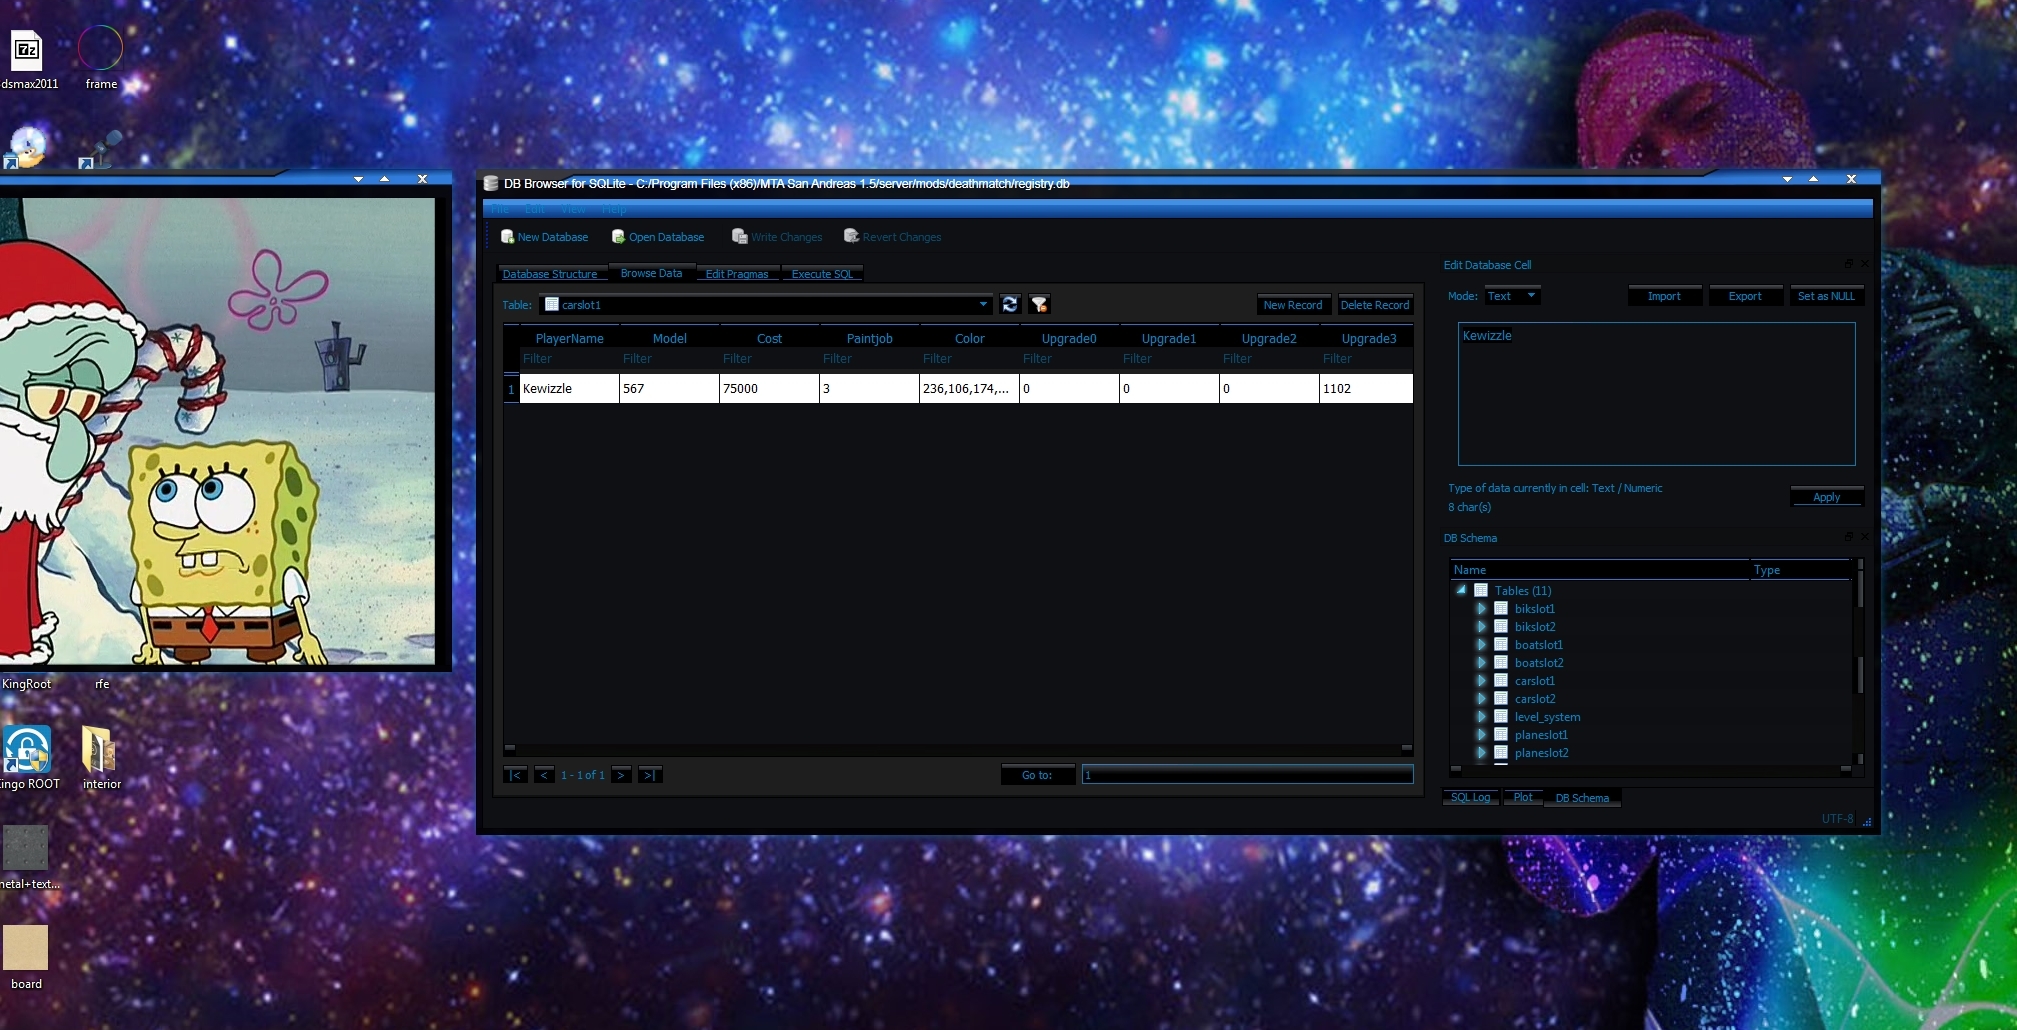Screen dimensions: 2017x1030
Task: Refresh the table data with the refresh icon
Action: pyautogui.click(x=1010, y=305)
